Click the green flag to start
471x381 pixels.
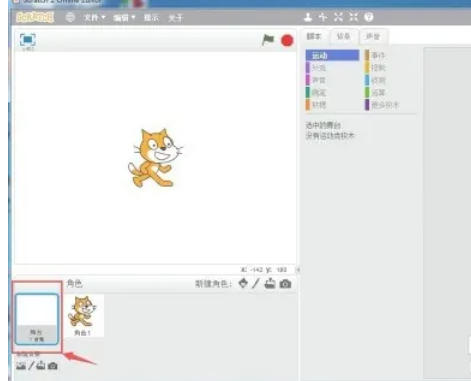[x=268, y=40]
